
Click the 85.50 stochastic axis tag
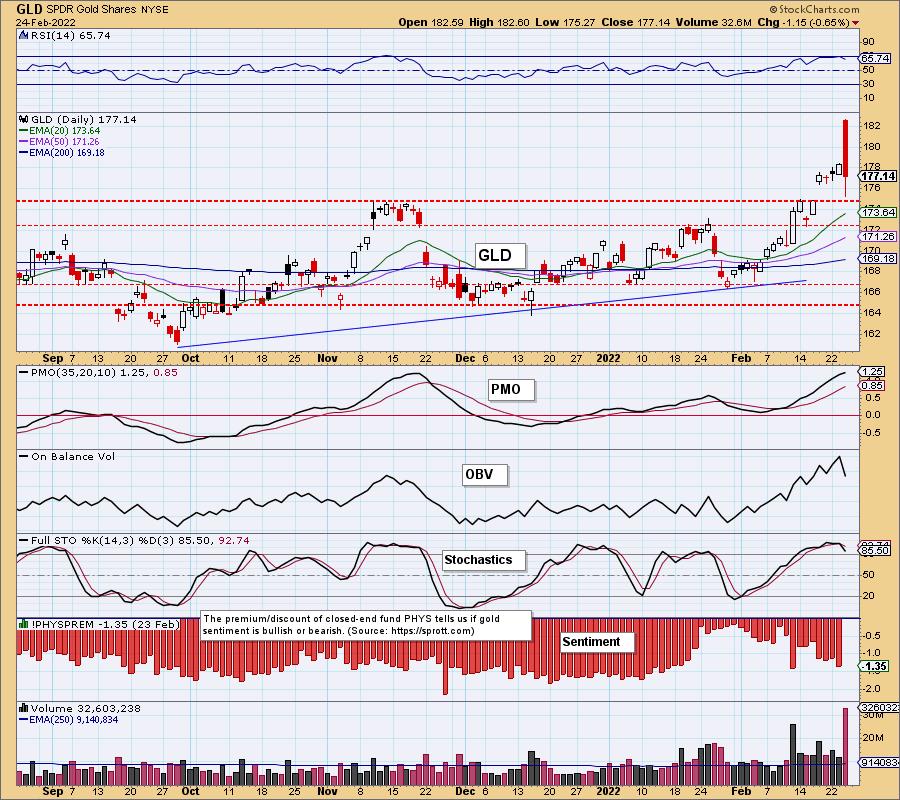coord(875,550)
